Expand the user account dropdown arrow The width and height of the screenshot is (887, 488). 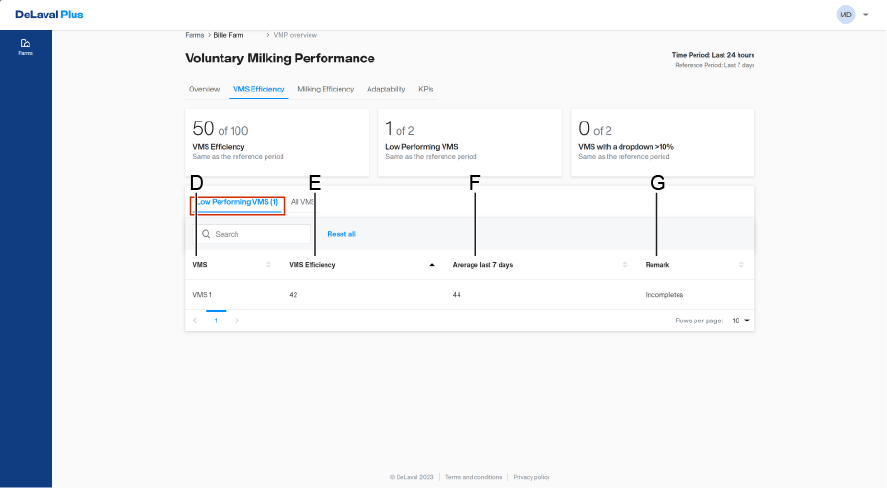pos(865,15)
